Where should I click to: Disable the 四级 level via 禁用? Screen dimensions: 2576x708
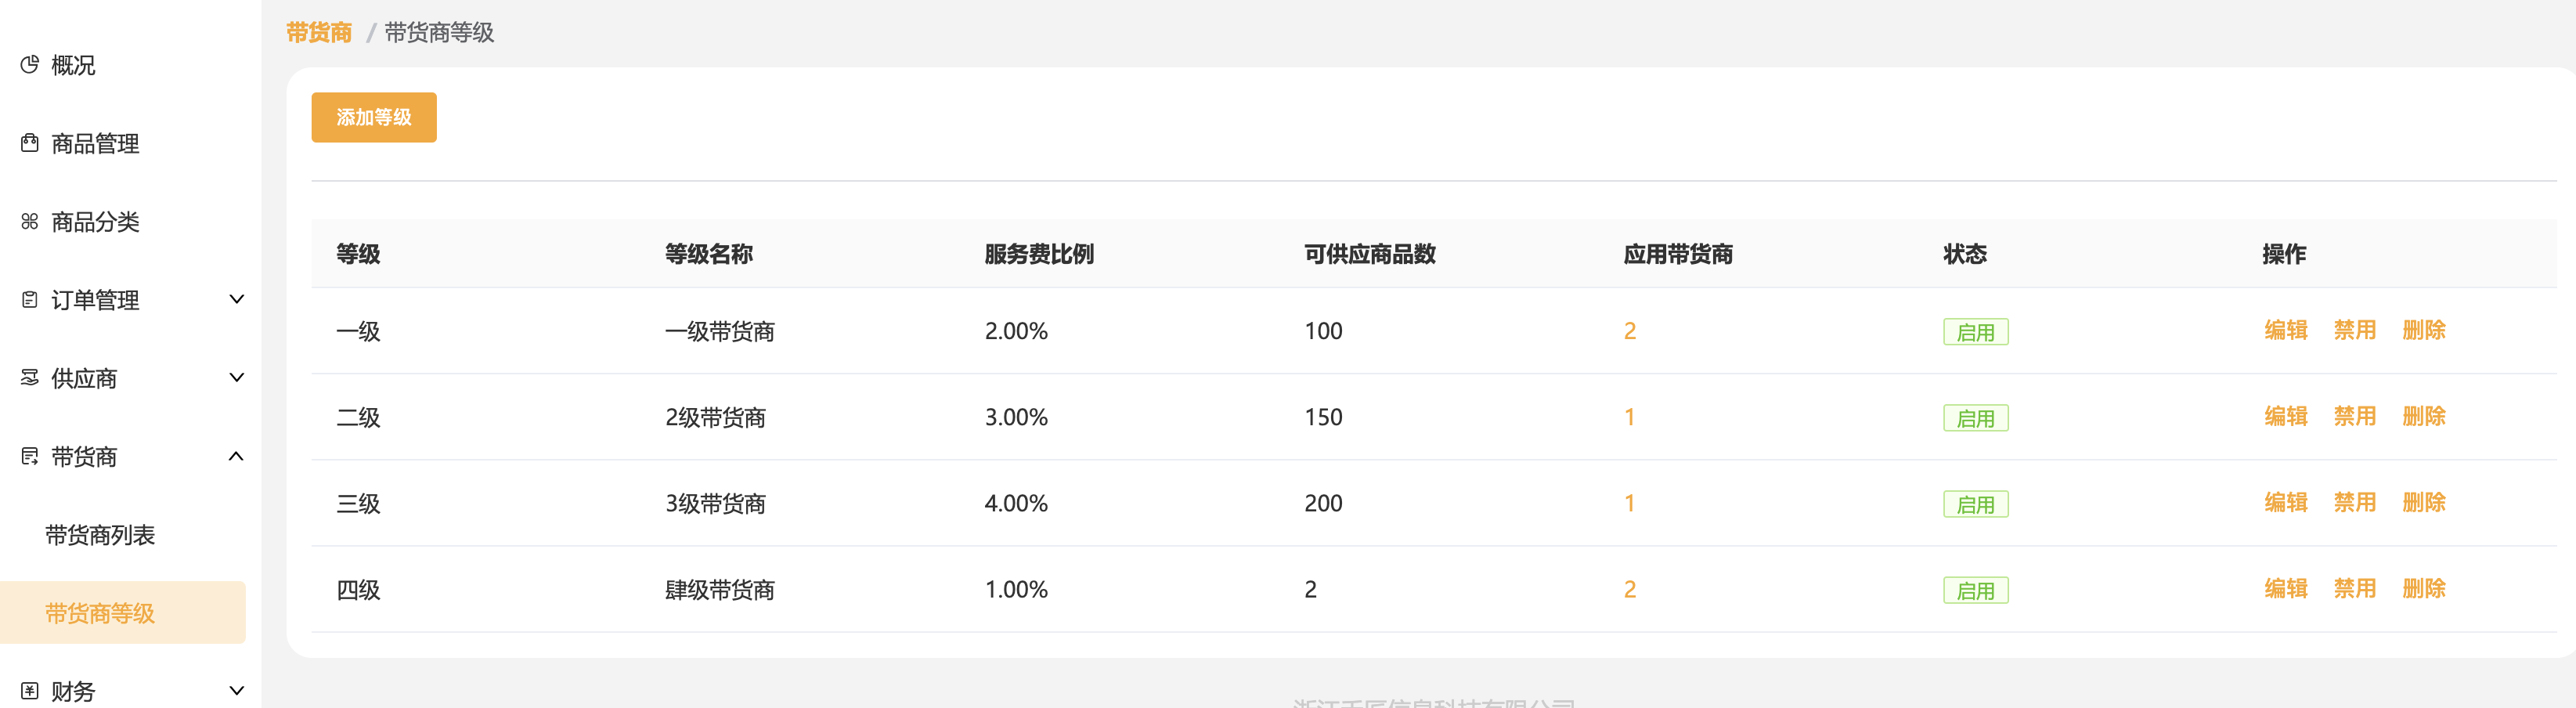[x=2354, y=588]
